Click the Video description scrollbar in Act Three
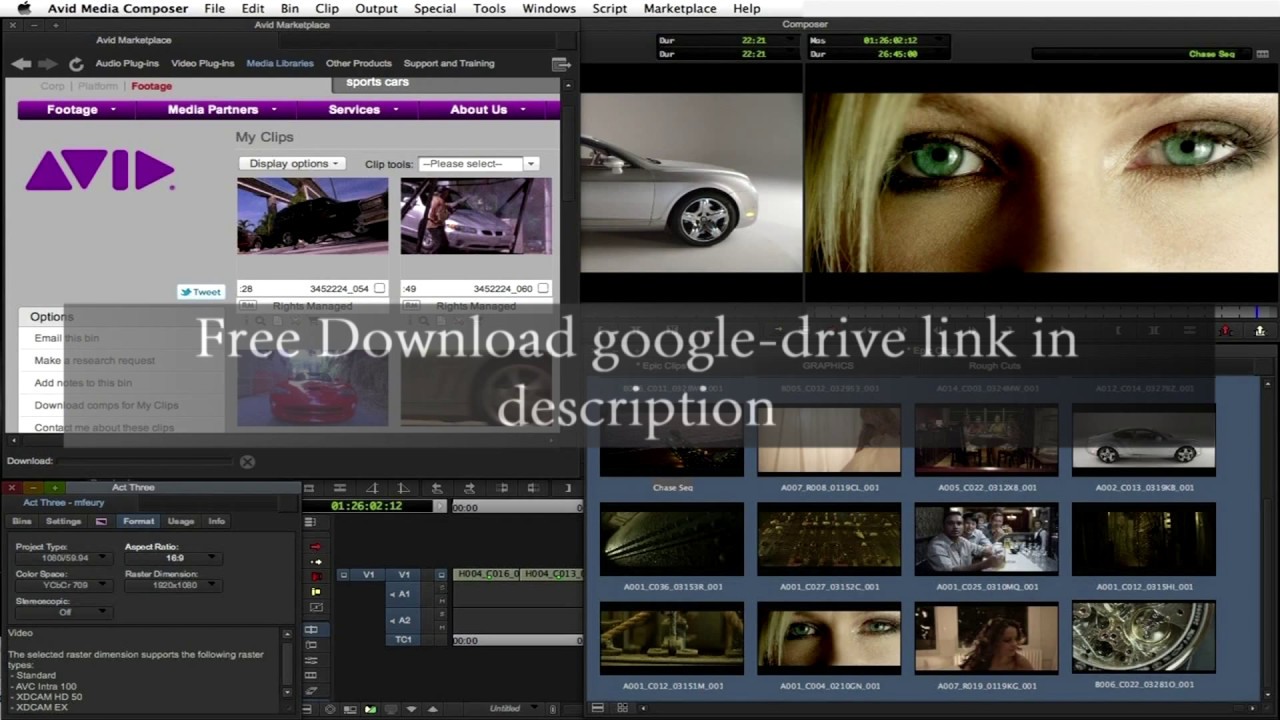 tap(288, 662)
